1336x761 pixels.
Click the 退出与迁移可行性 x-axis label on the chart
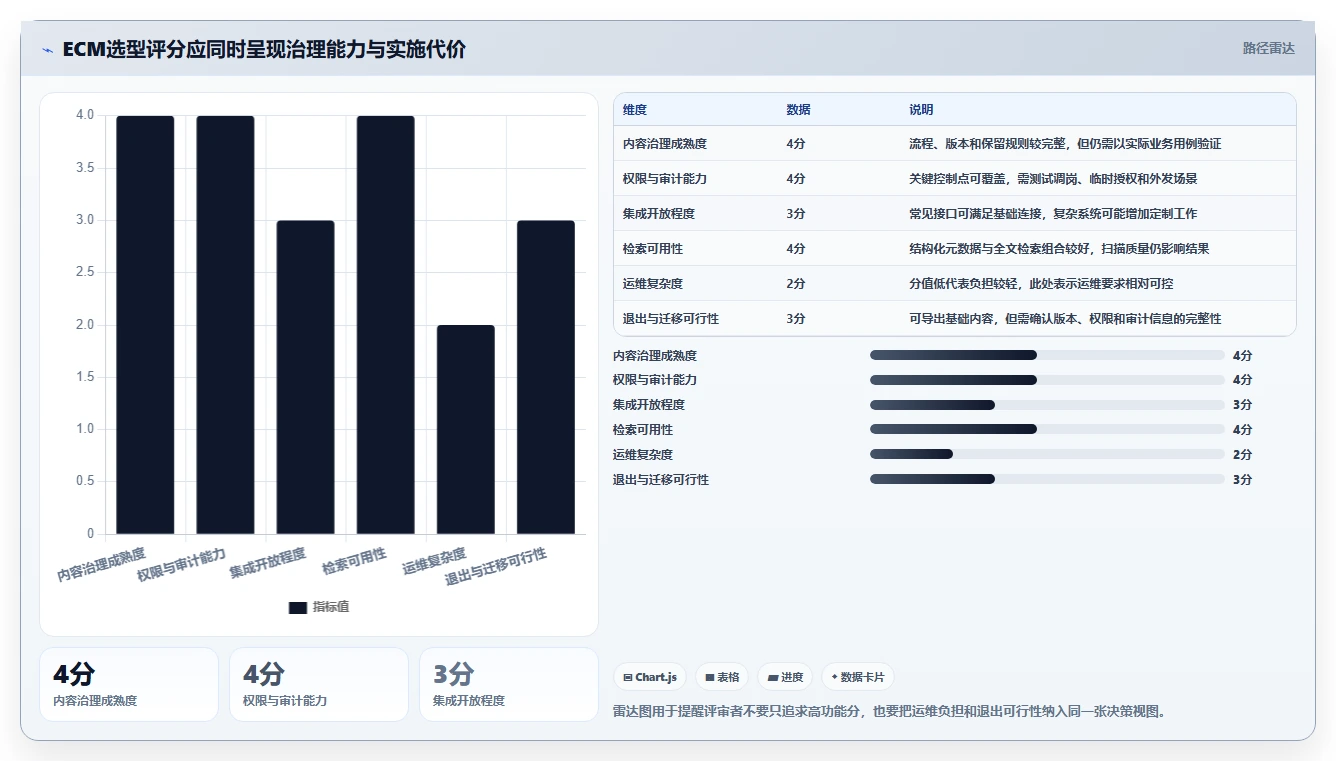497,568
